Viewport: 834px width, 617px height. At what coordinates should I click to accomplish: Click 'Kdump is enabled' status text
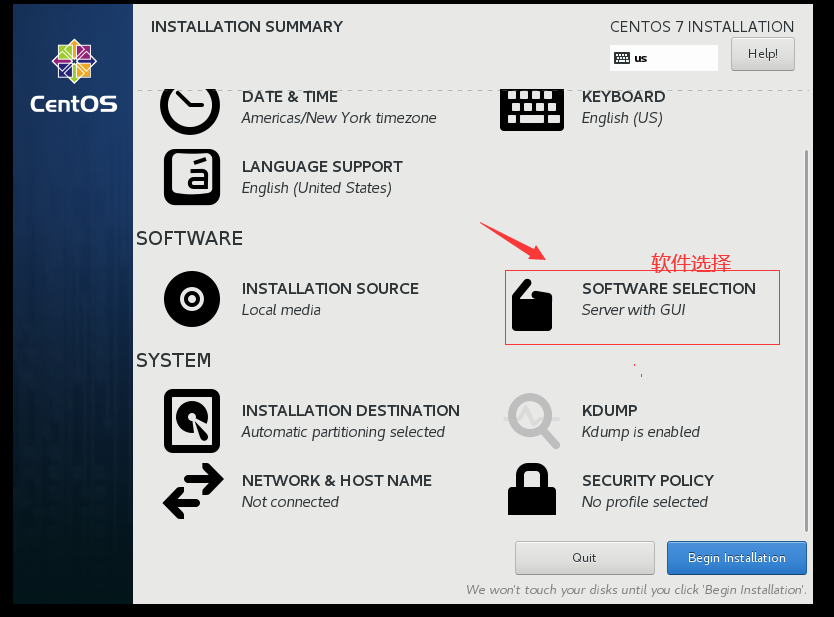click(x=641, y=432)
